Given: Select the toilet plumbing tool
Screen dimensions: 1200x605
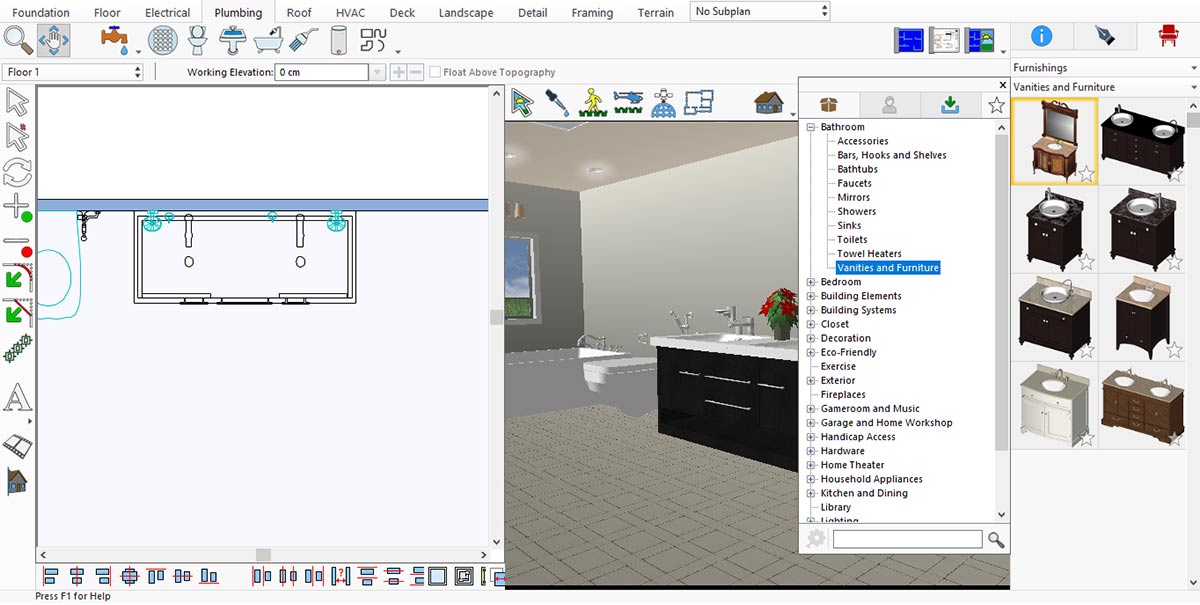Looking at the screenshot, I should (198, 40).
